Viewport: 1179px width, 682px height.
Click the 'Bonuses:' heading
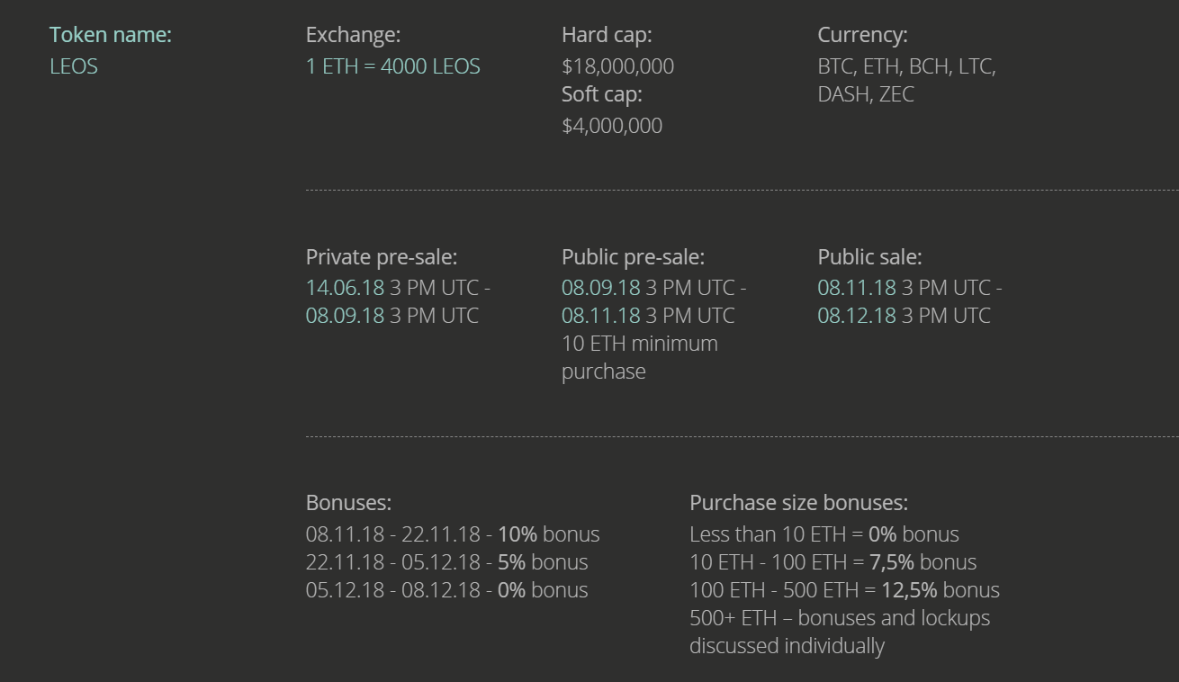[348, 503]
